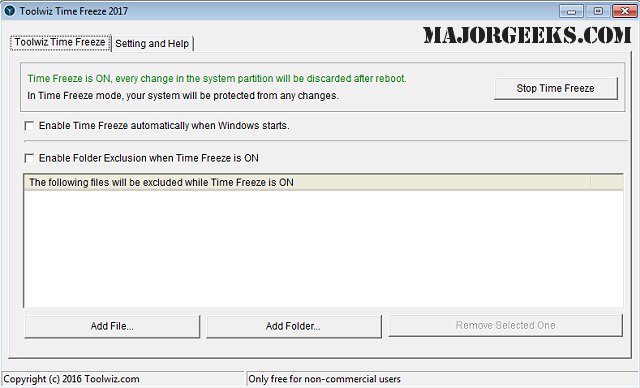Open the Add Folder... dialog
640x388 pixels.
pos(293,326)
